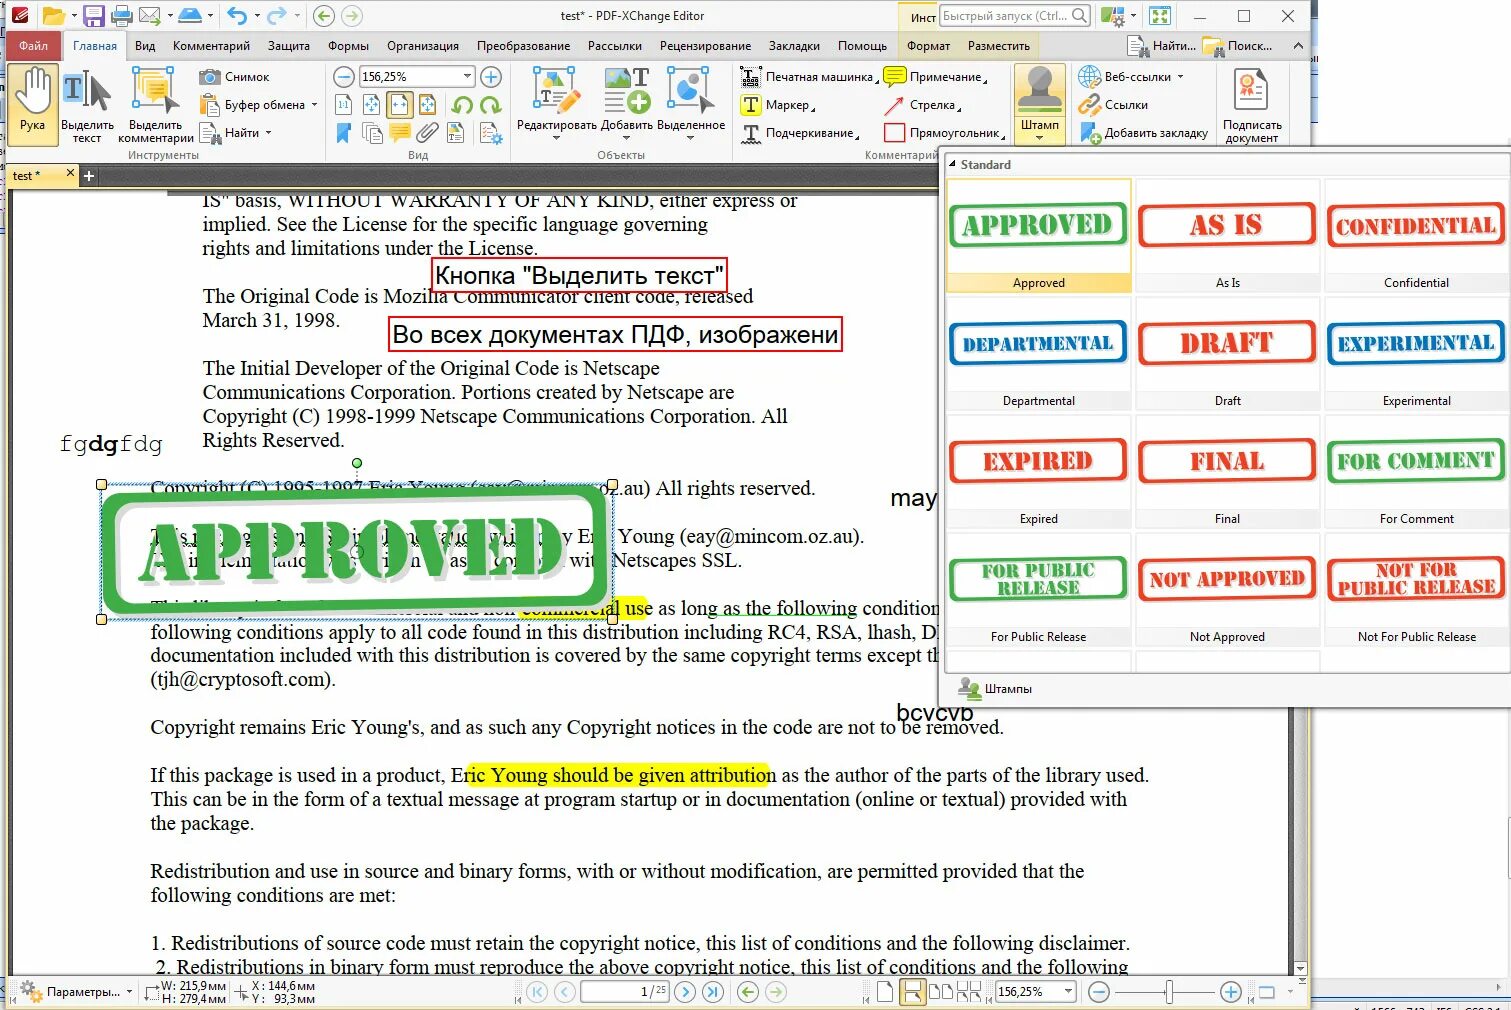The image size is (1511, 1010).
Task: Click the Найти… button at top right
Action: pos(1161,46)
